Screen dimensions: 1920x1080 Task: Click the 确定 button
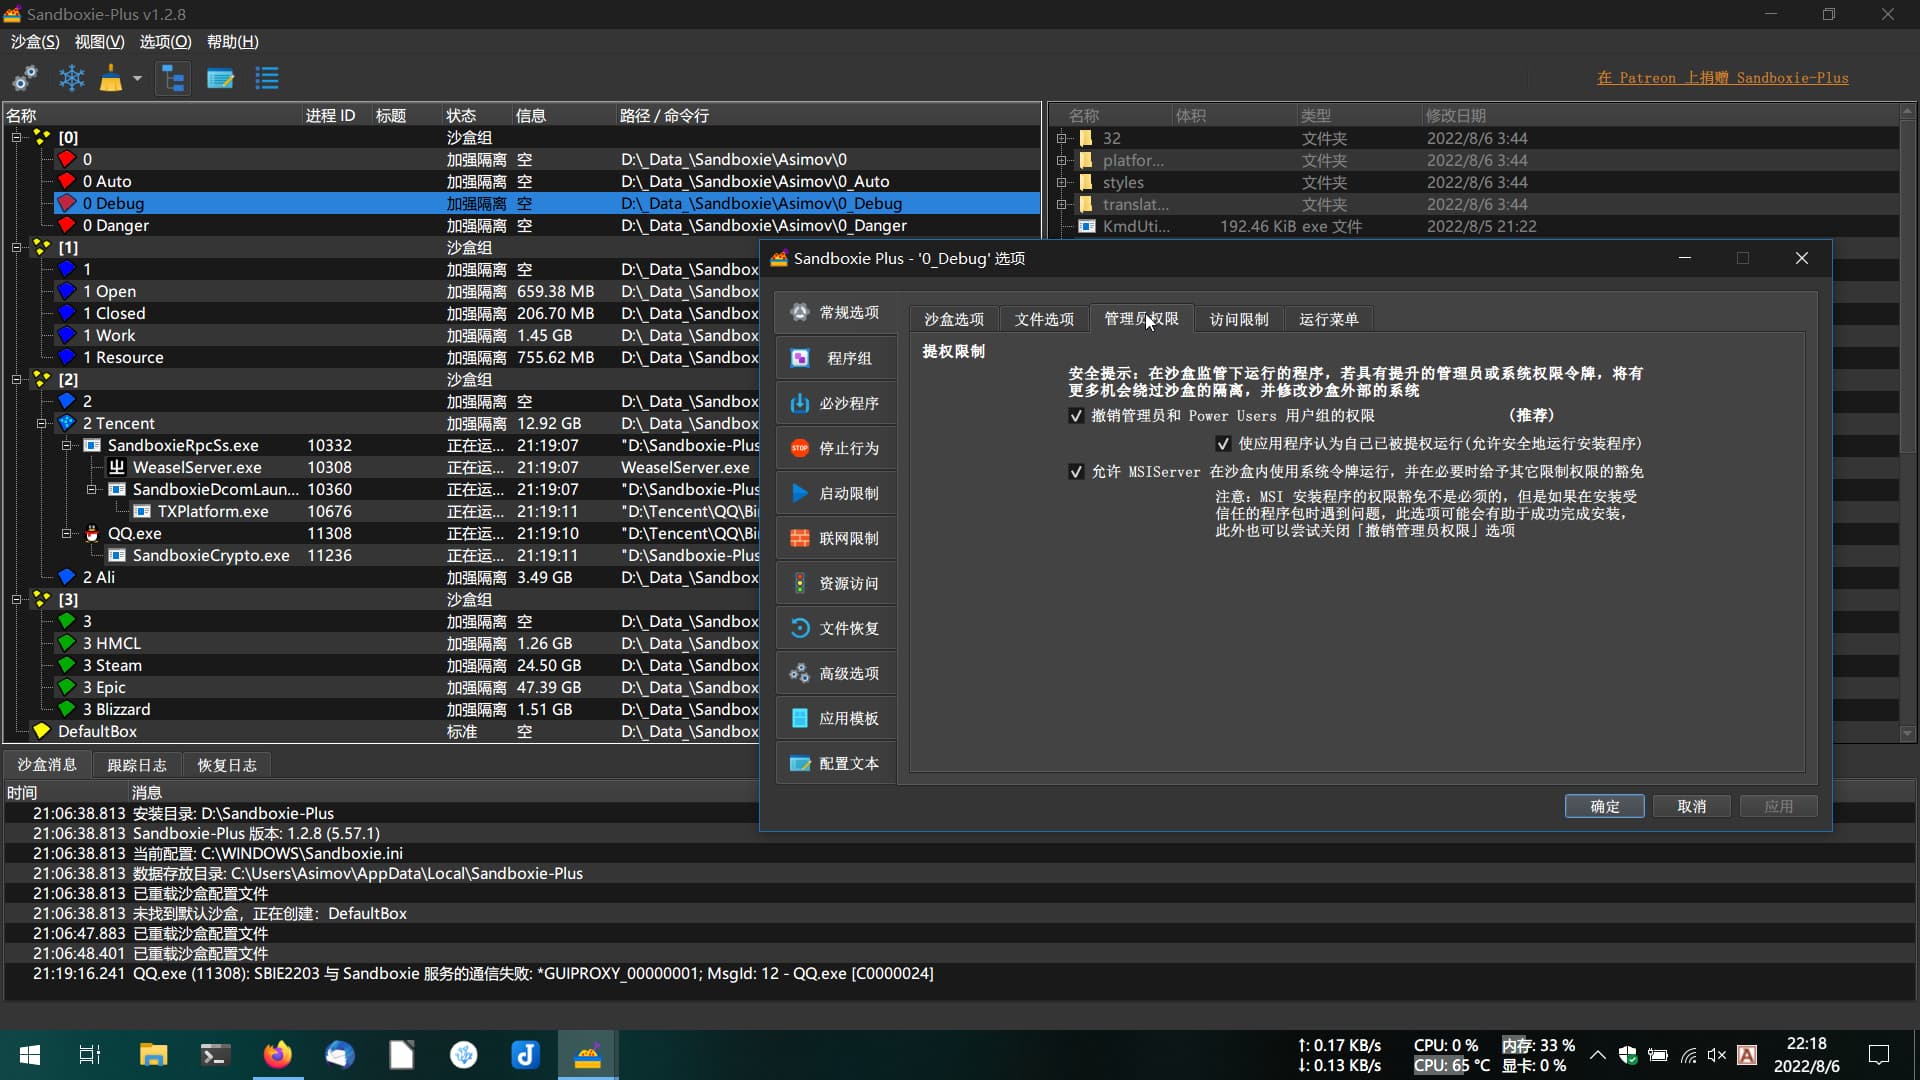pos(1604,806)
